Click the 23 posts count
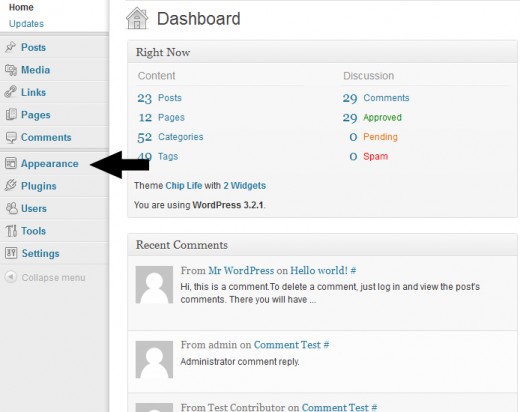This screenshot has height=412, width=520. 144,98
